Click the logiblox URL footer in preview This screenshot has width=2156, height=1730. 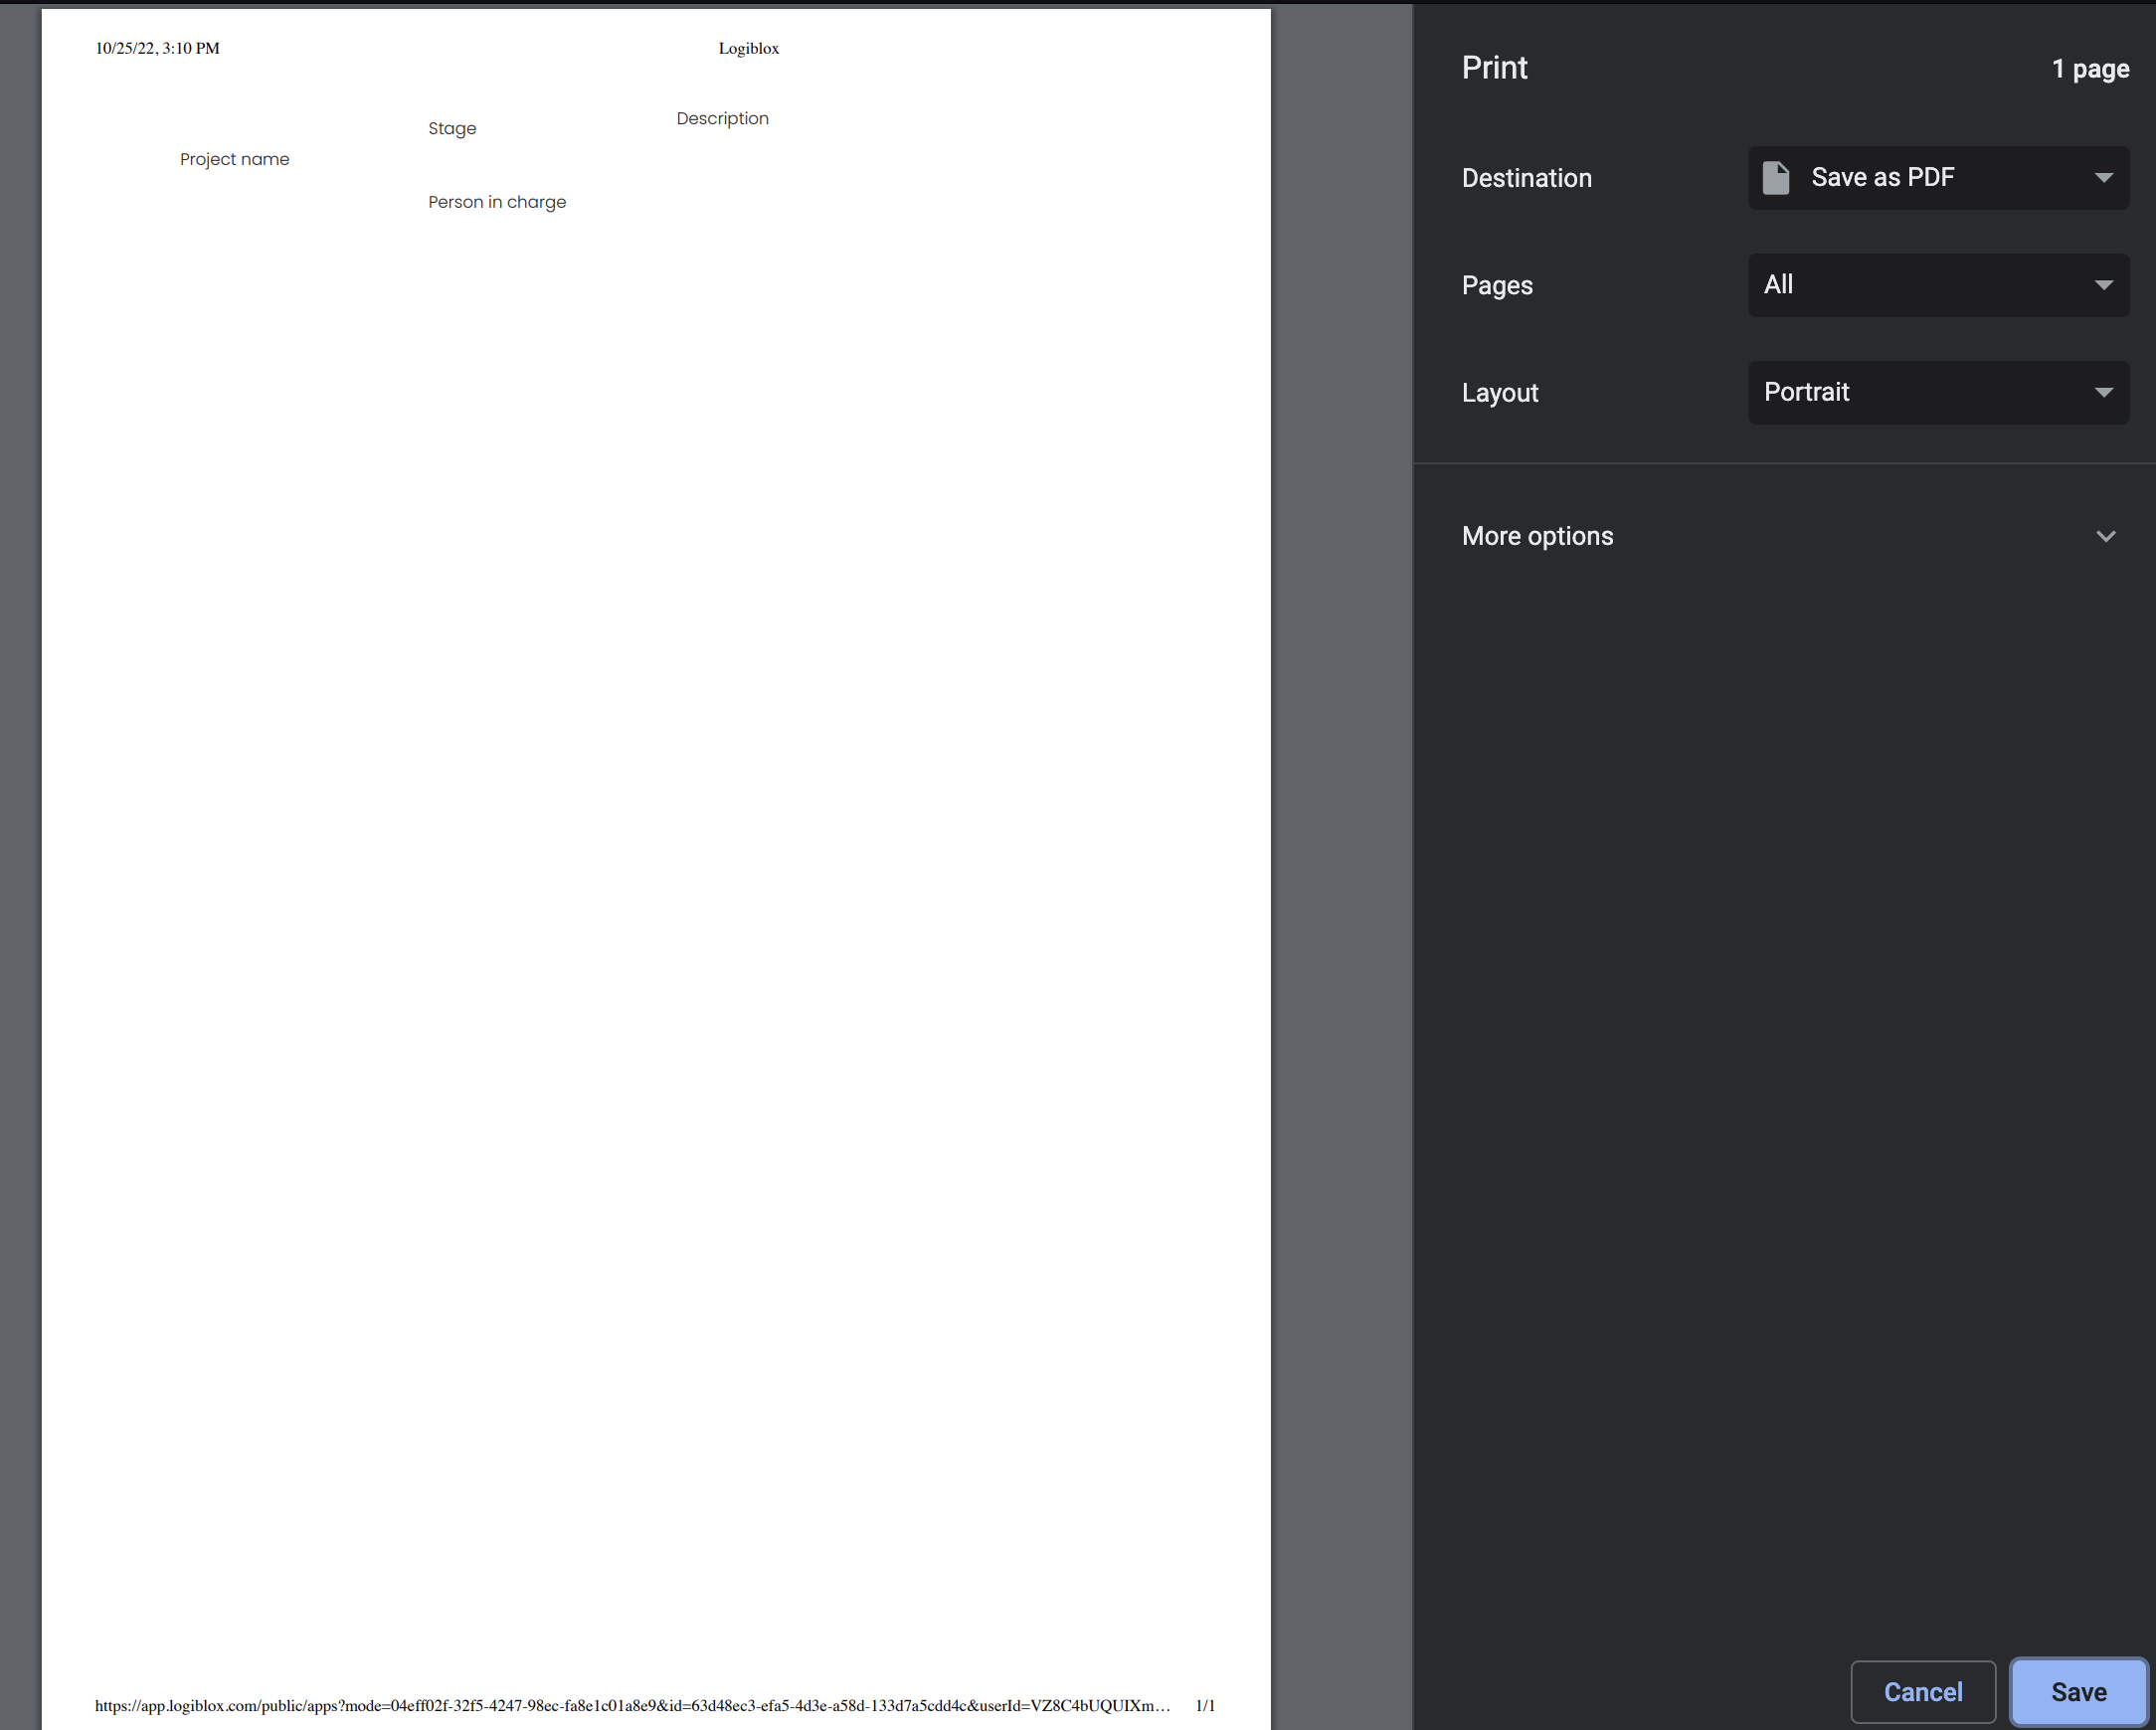(x=632, y=1705)
